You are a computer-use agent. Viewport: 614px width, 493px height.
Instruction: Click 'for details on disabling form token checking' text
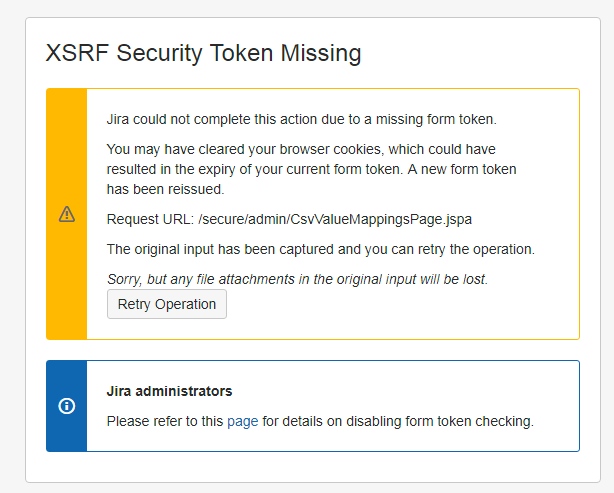[398, 421]
